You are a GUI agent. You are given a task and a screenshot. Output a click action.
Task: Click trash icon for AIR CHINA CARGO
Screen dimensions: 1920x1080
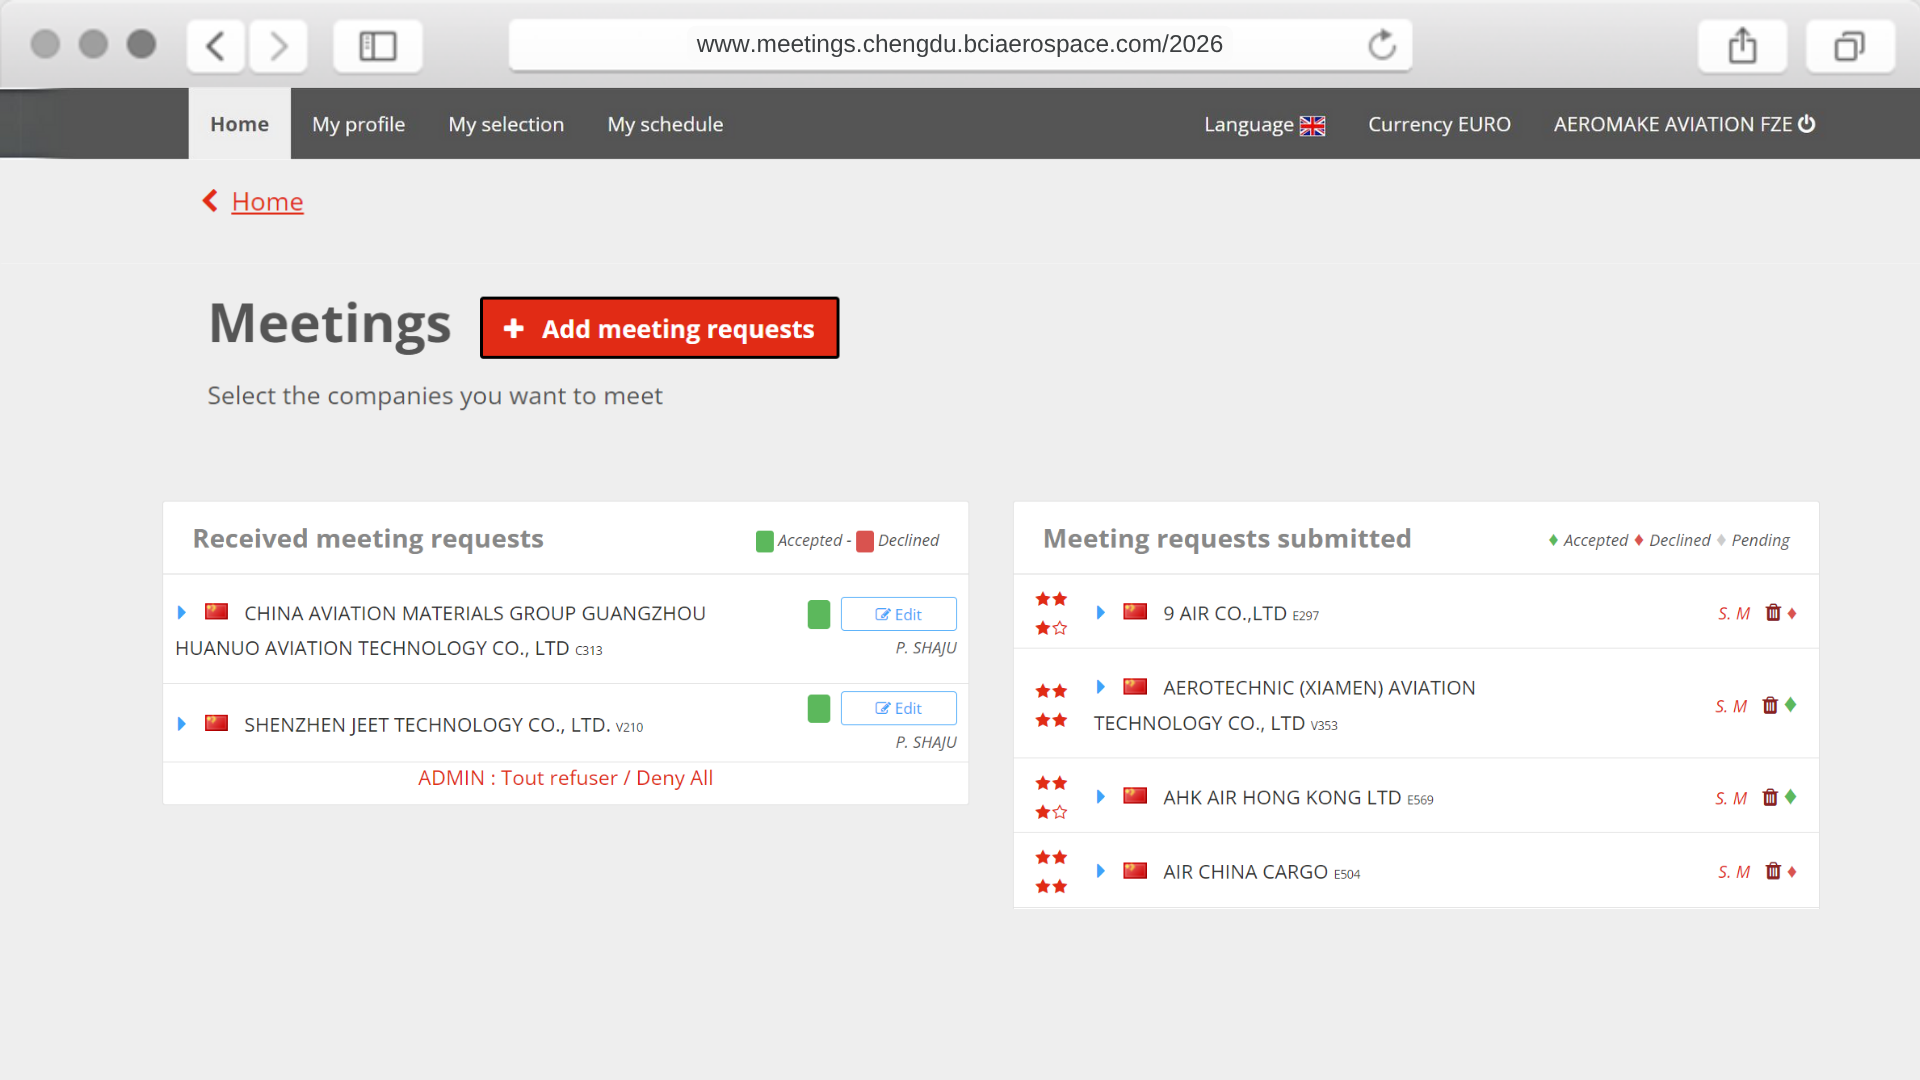pyautogui.click(x=1773, y=871)
